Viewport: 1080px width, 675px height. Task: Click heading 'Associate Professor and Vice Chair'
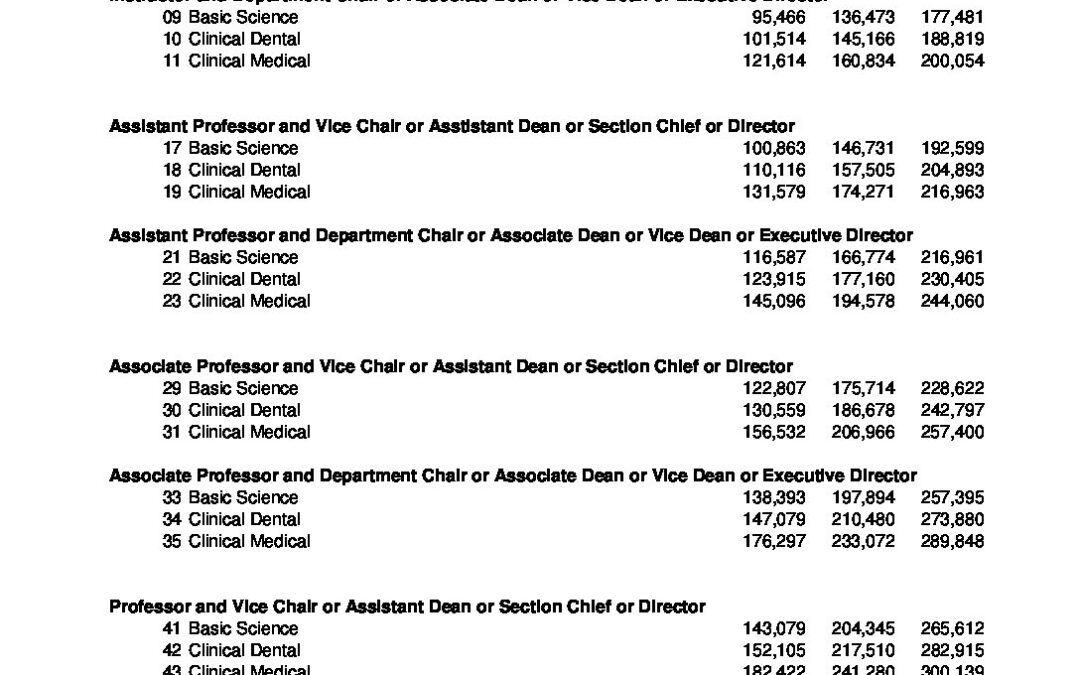tap(451, 366)
